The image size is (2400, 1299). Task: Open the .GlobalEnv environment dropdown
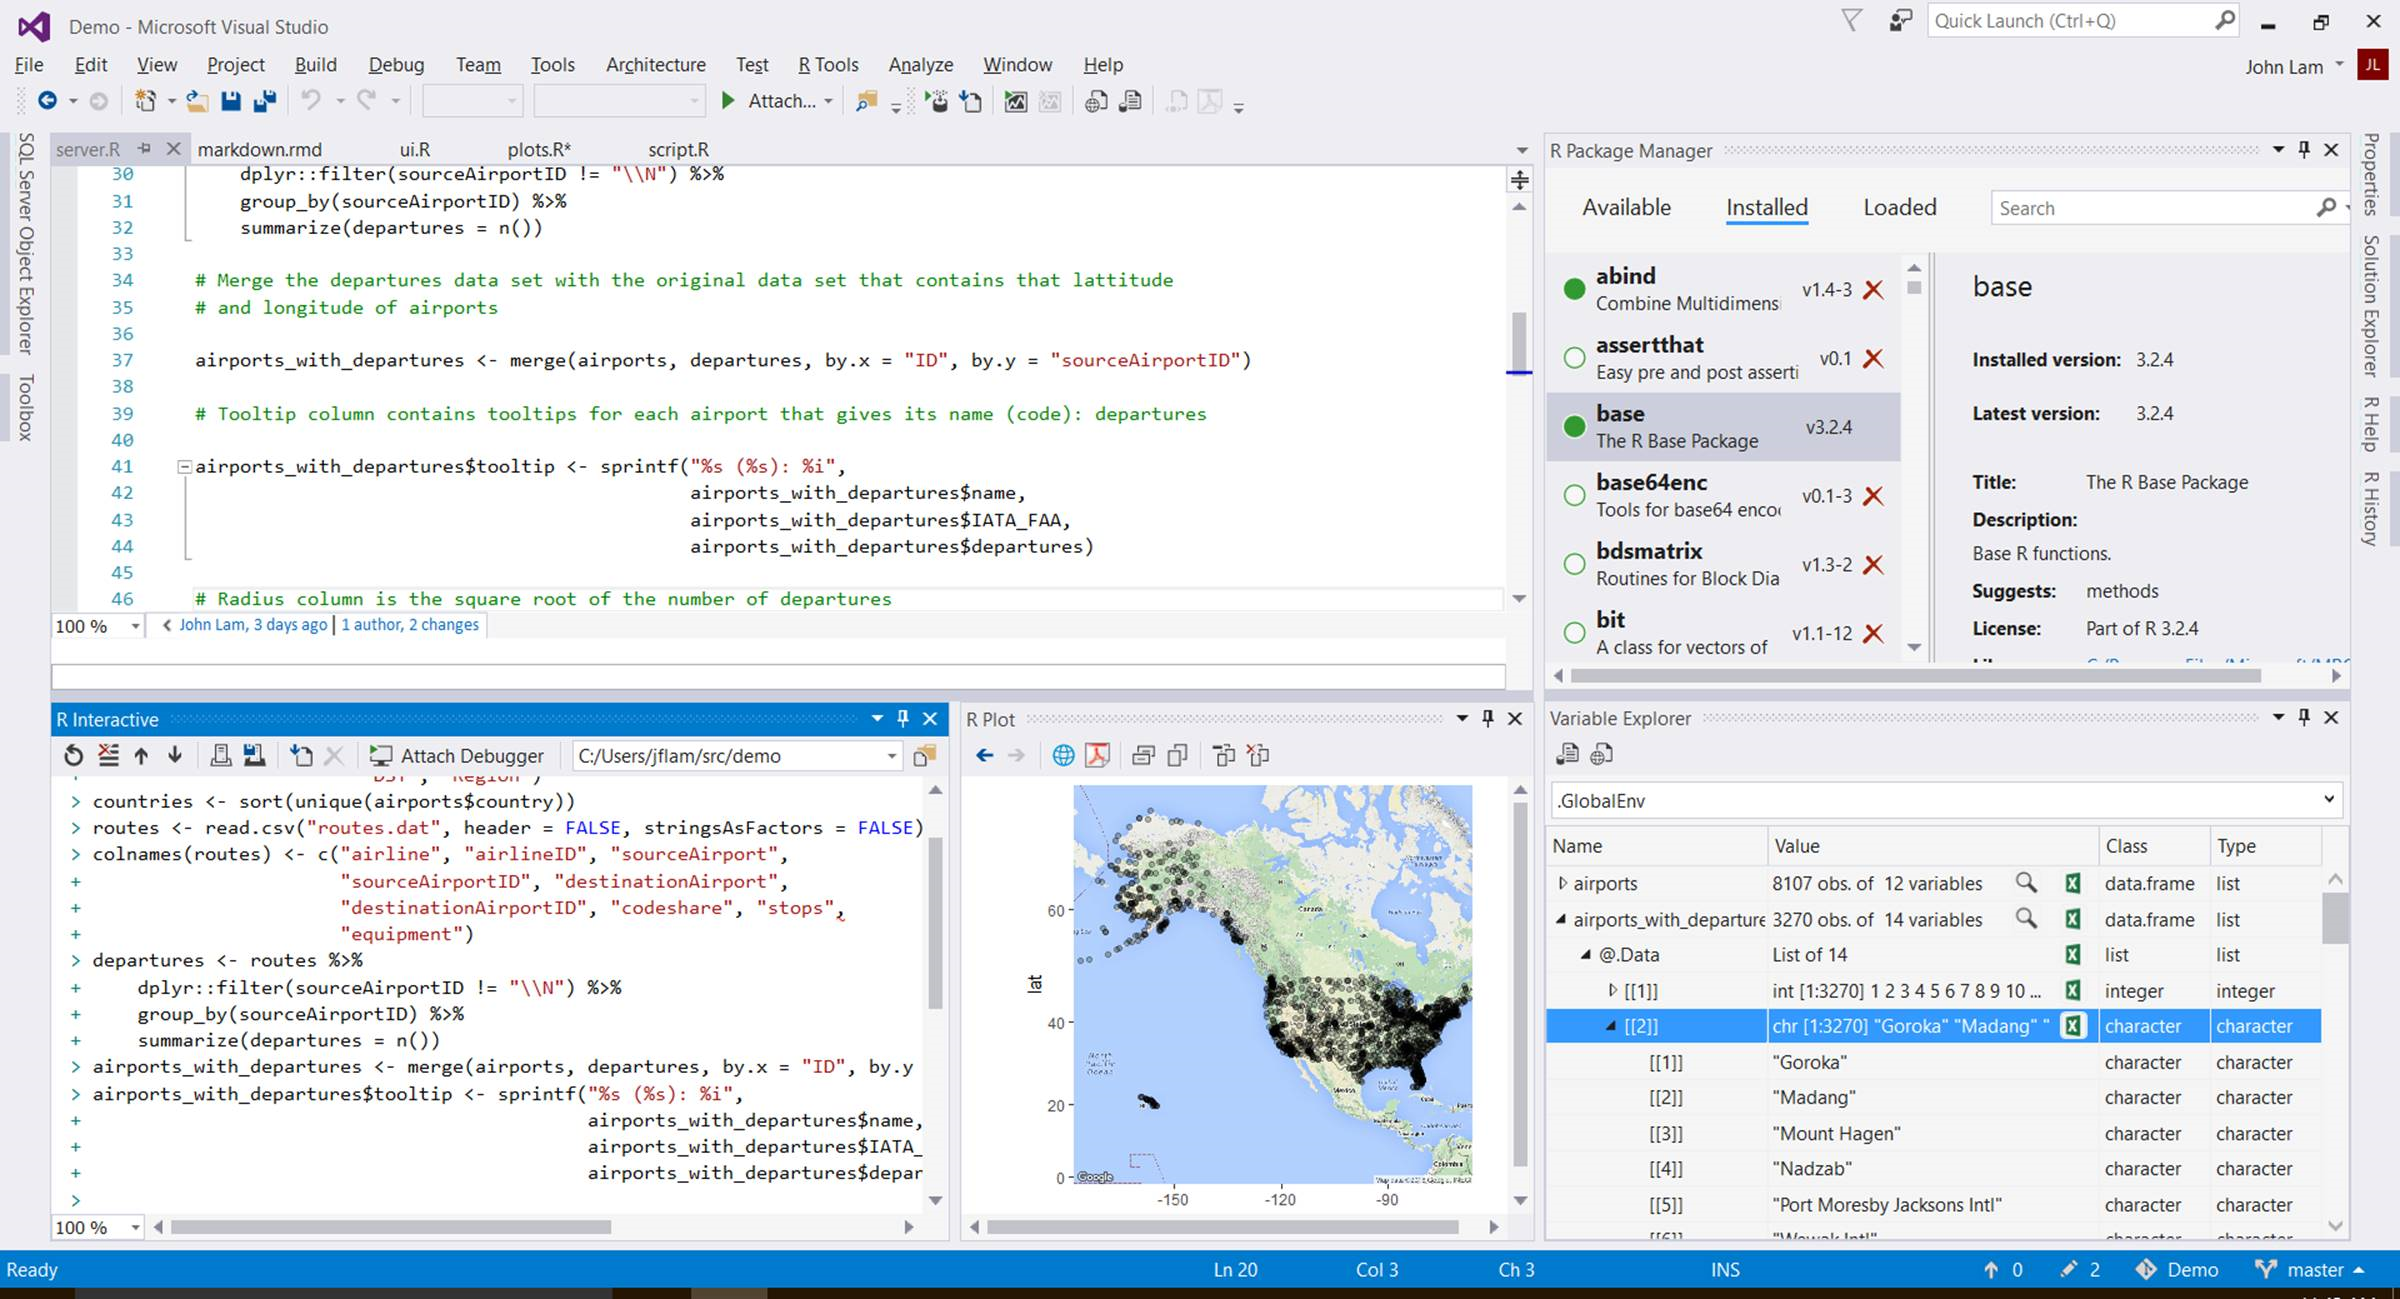pos(2328,800)
